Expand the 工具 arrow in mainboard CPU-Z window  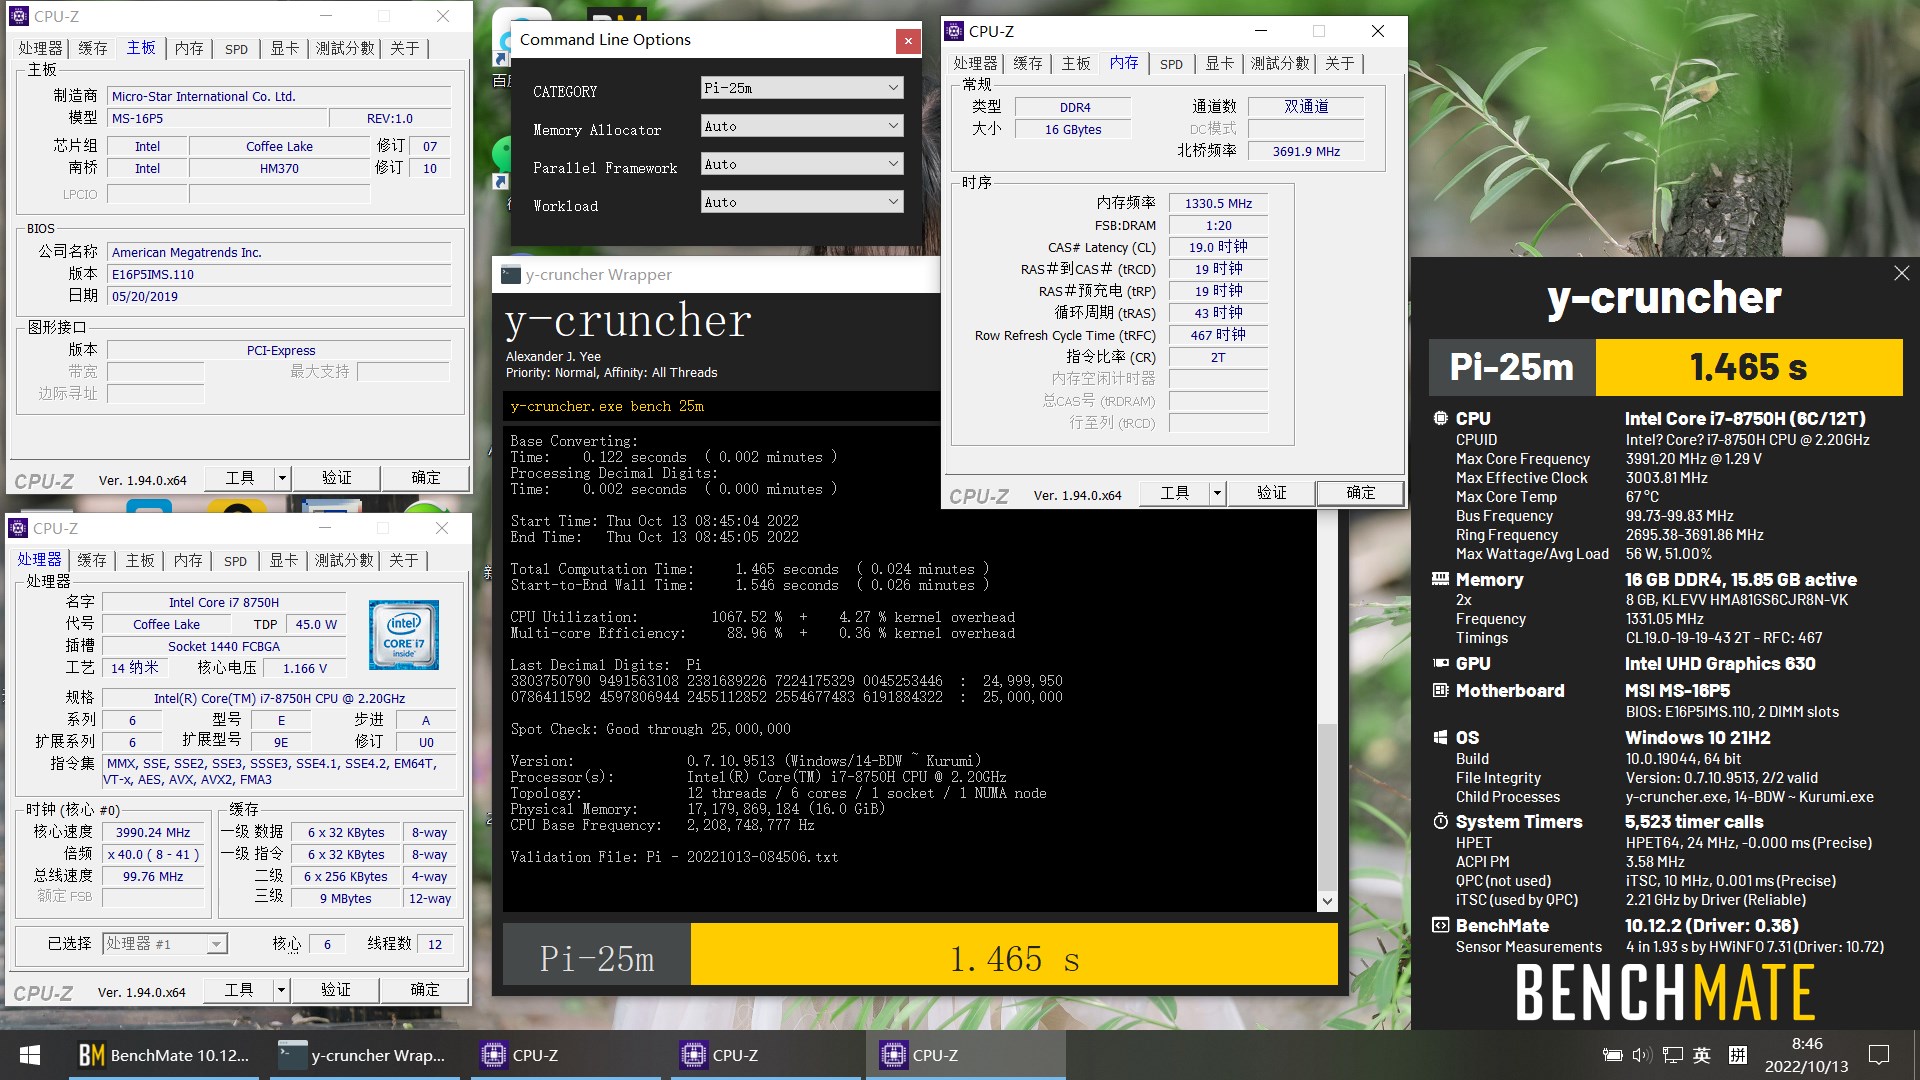pos(282,478)
